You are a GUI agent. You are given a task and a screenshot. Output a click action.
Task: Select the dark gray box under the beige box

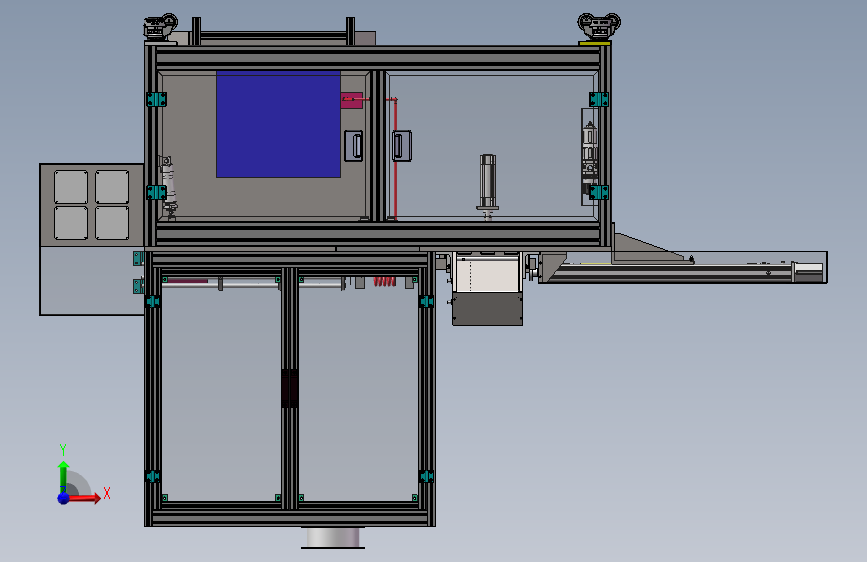tap(487, 310)
